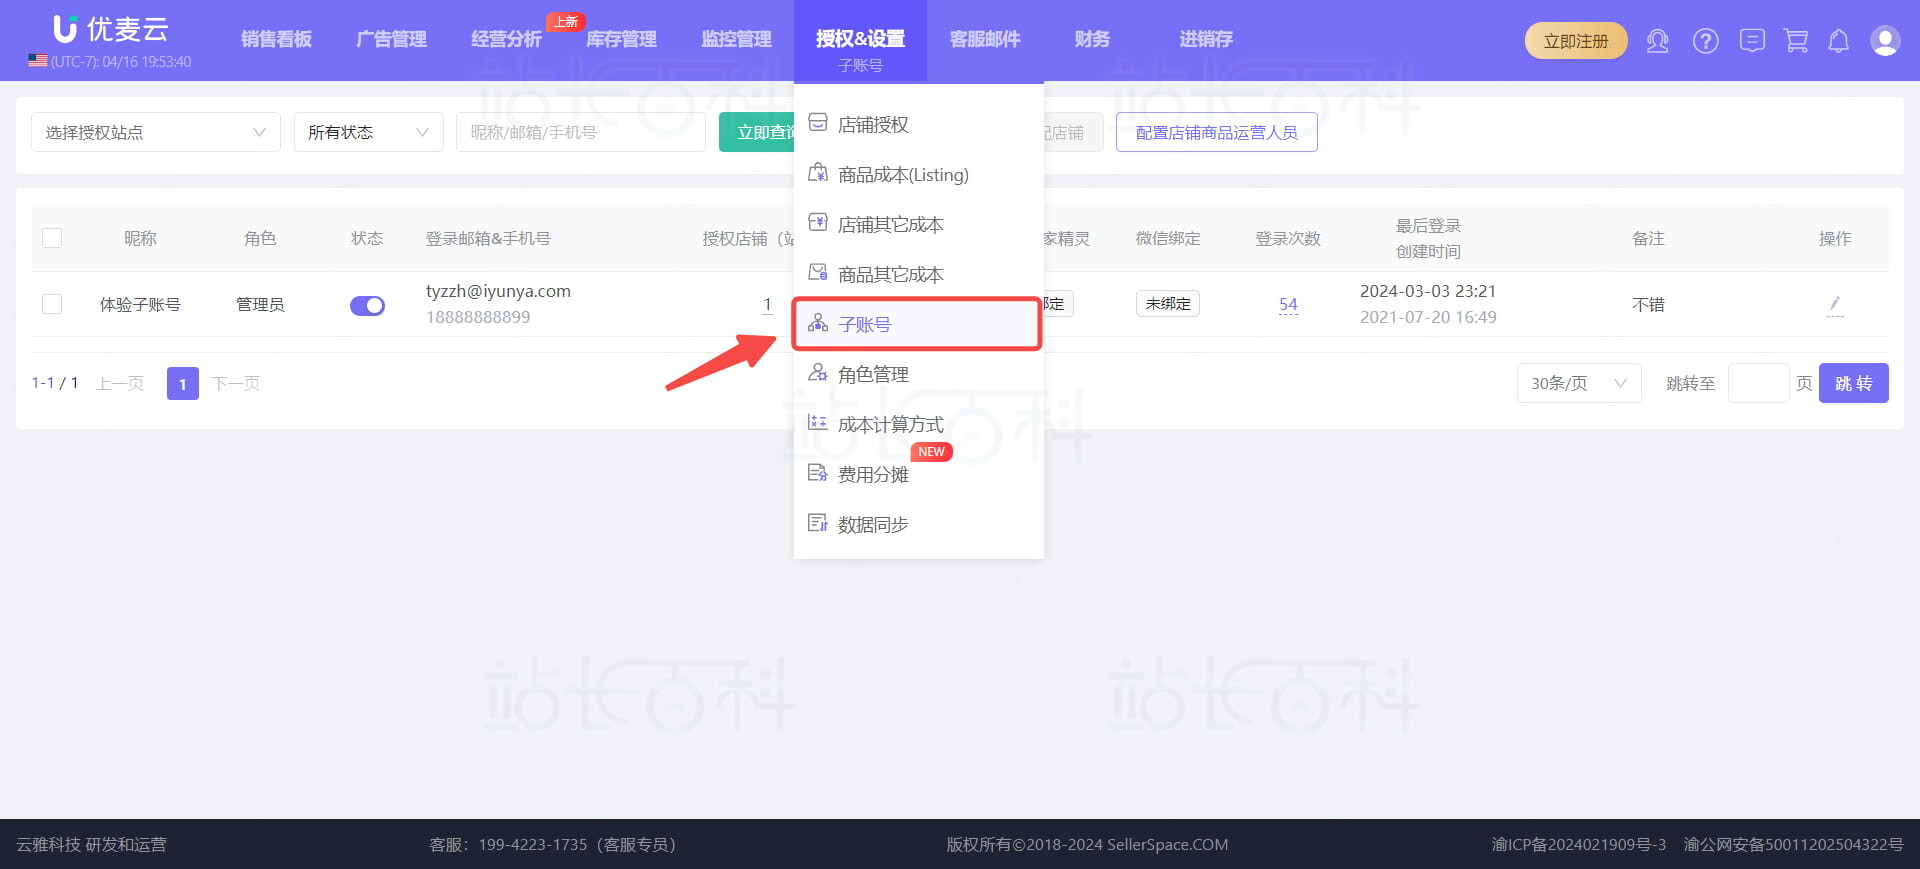The image size is (1920, 869).
Task: Click the 体验子账号 nickname cell
Action: [x=140, y=304]
